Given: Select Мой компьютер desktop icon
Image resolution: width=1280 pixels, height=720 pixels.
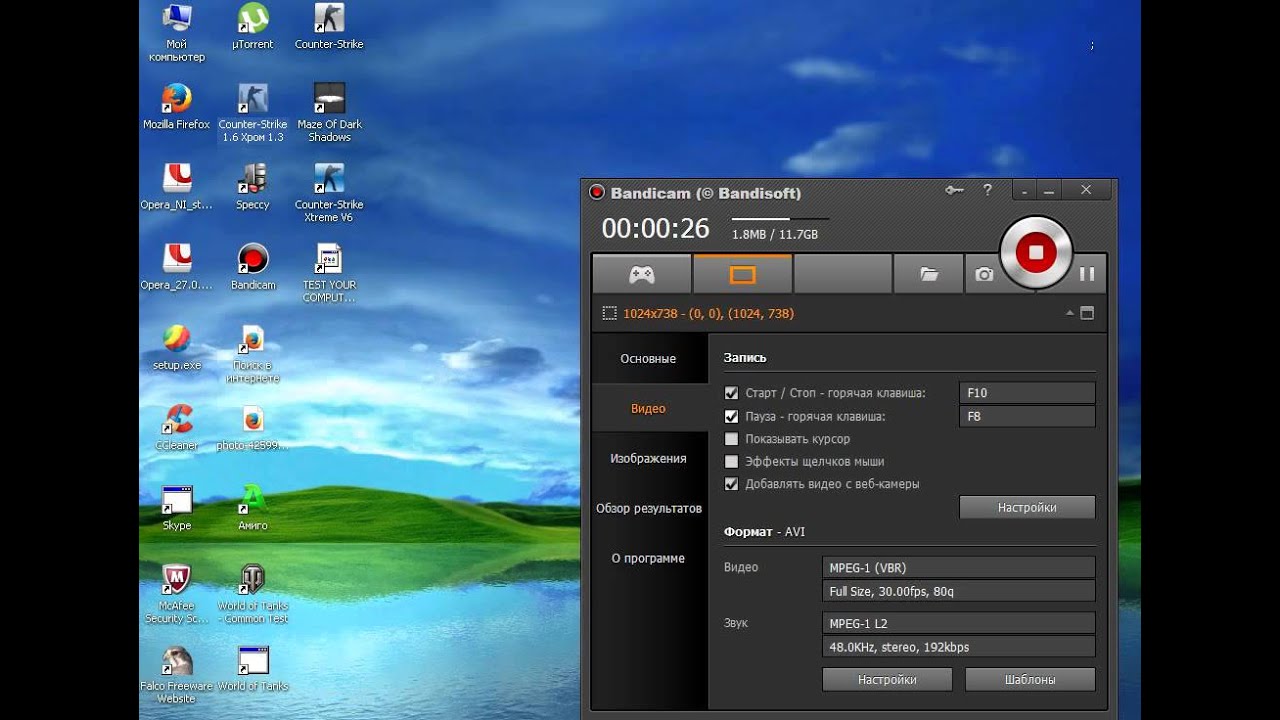Looking at the screenshot, I should (177, 33).
